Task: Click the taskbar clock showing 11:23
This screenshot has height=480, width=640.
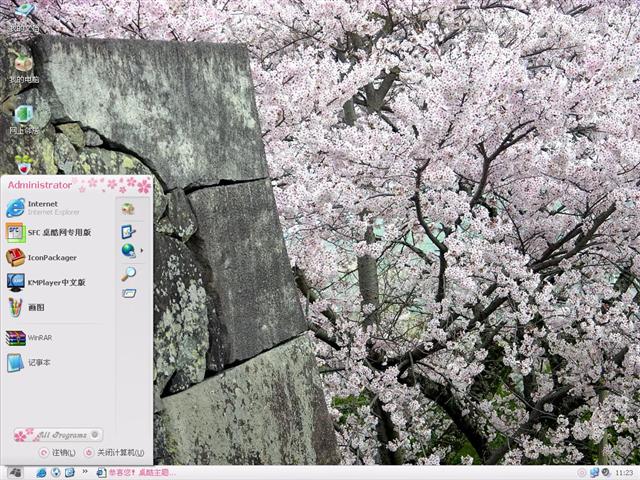Action: click(624, 473)
